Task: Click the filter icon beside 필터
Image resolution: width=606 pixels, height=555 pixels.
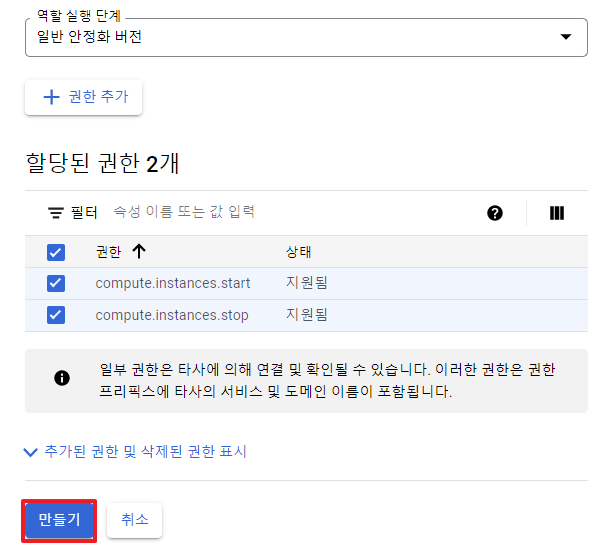Action: pos(56,213)
